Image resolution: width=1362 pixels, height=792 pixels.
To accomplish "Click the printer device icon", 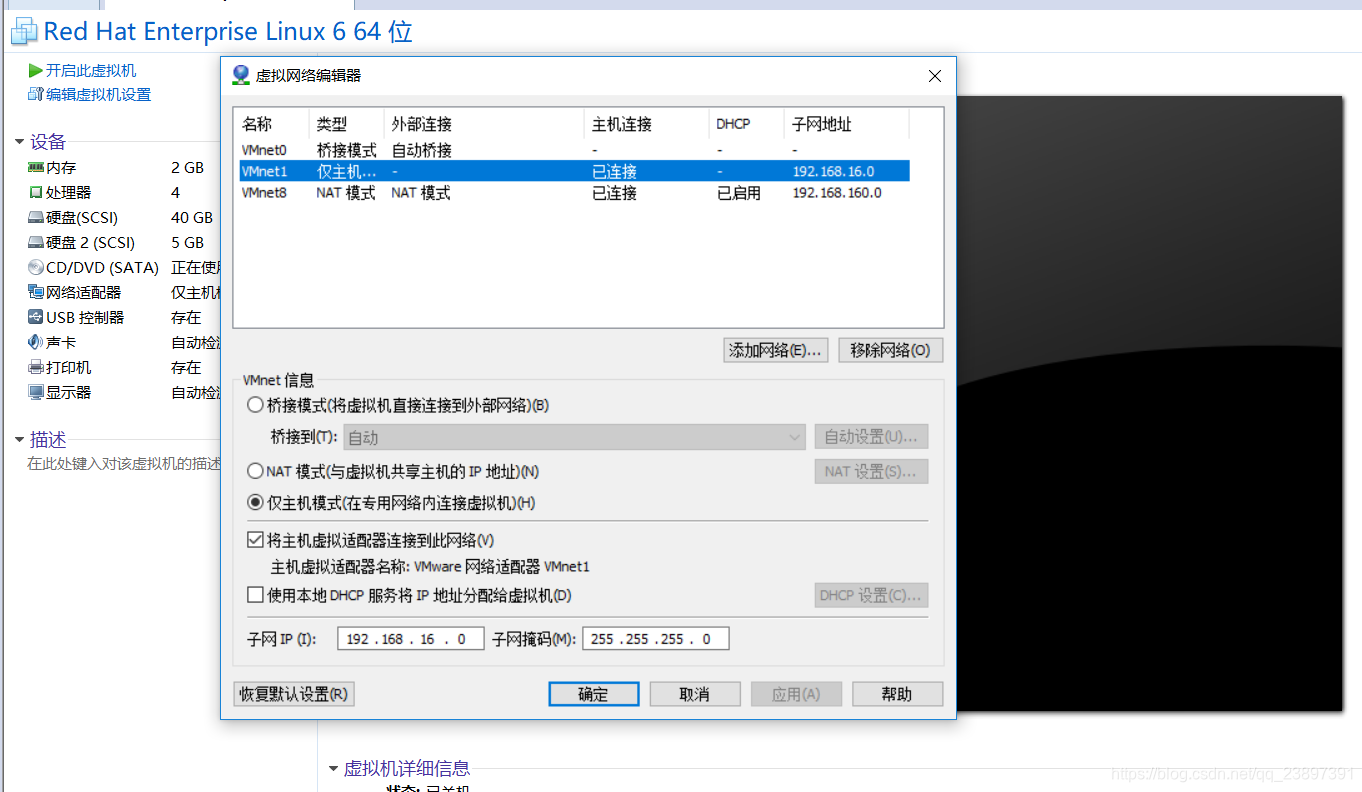I will (x=36, y=367).
